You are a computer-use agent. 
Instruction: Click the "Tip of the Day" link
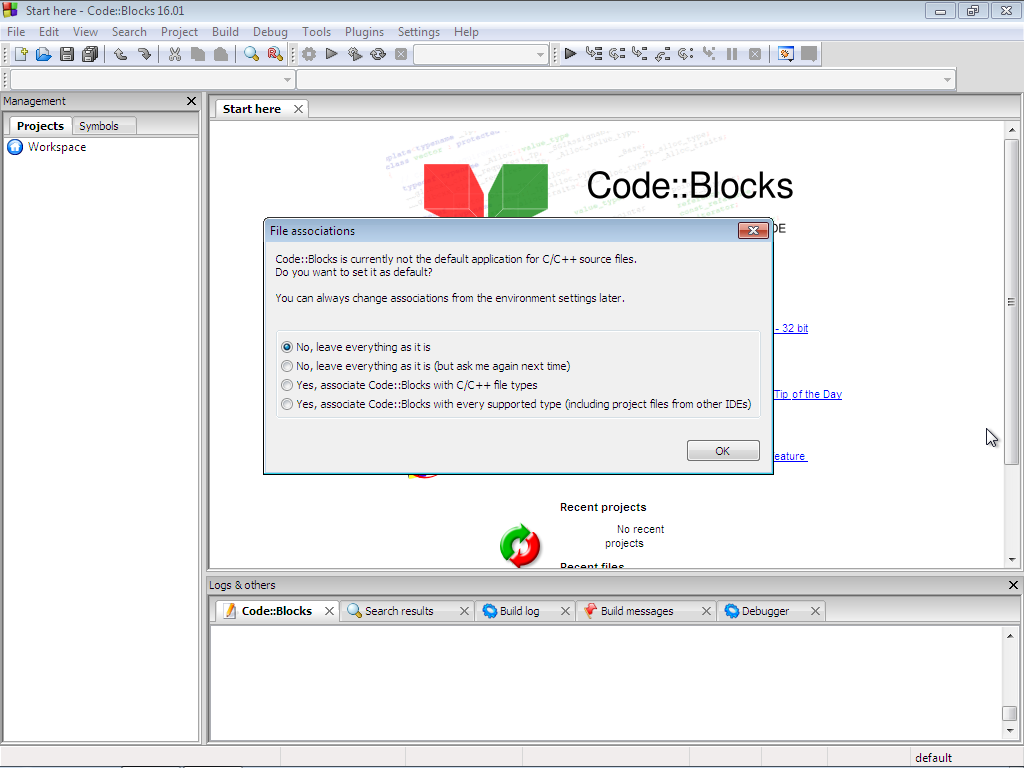[x=808, y=394]
